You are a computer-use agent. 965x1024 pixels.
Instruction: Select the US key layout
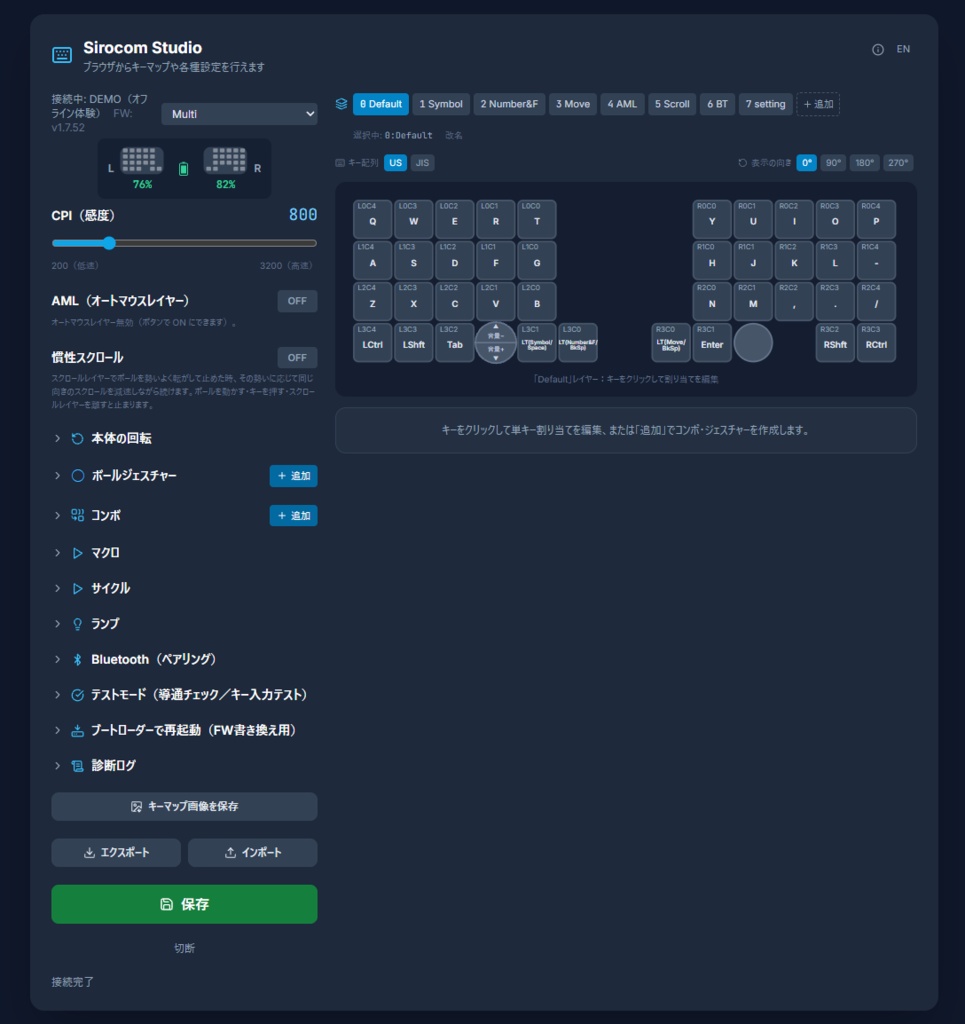395,163
